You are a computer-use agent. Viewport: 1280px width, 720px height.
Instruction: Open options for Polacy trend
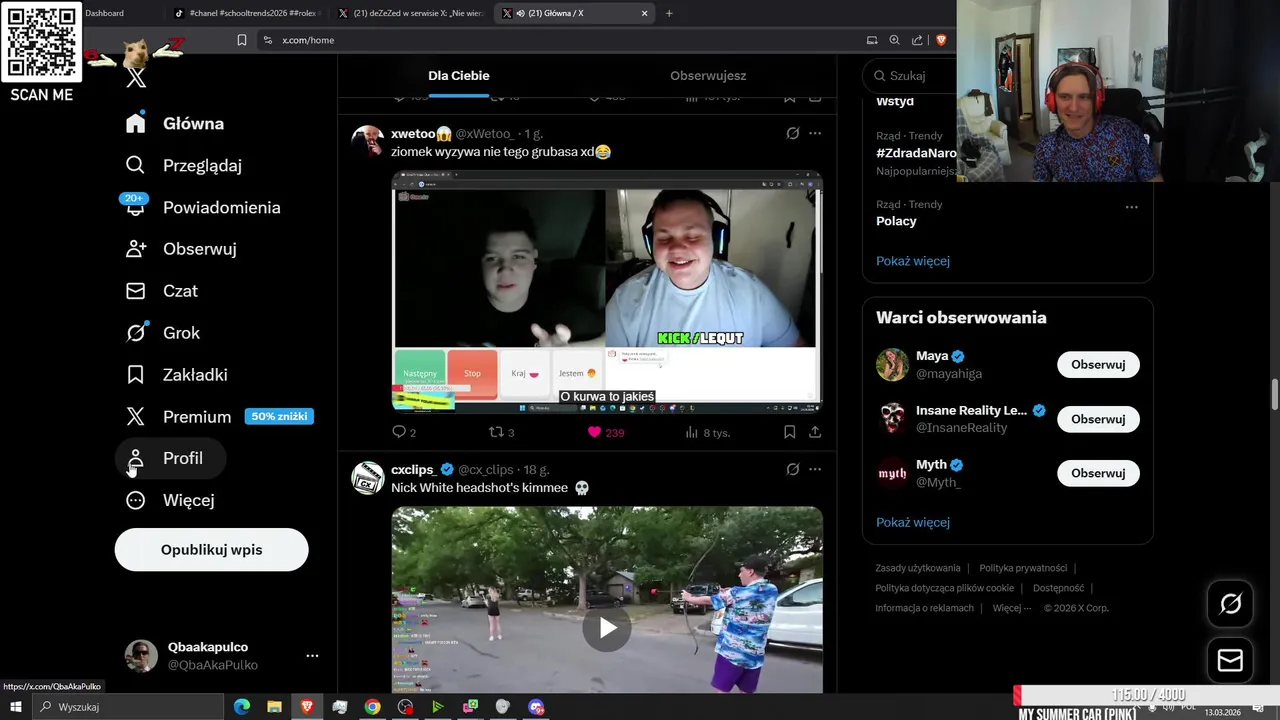pyautogui.click(x=1131, y=207)
